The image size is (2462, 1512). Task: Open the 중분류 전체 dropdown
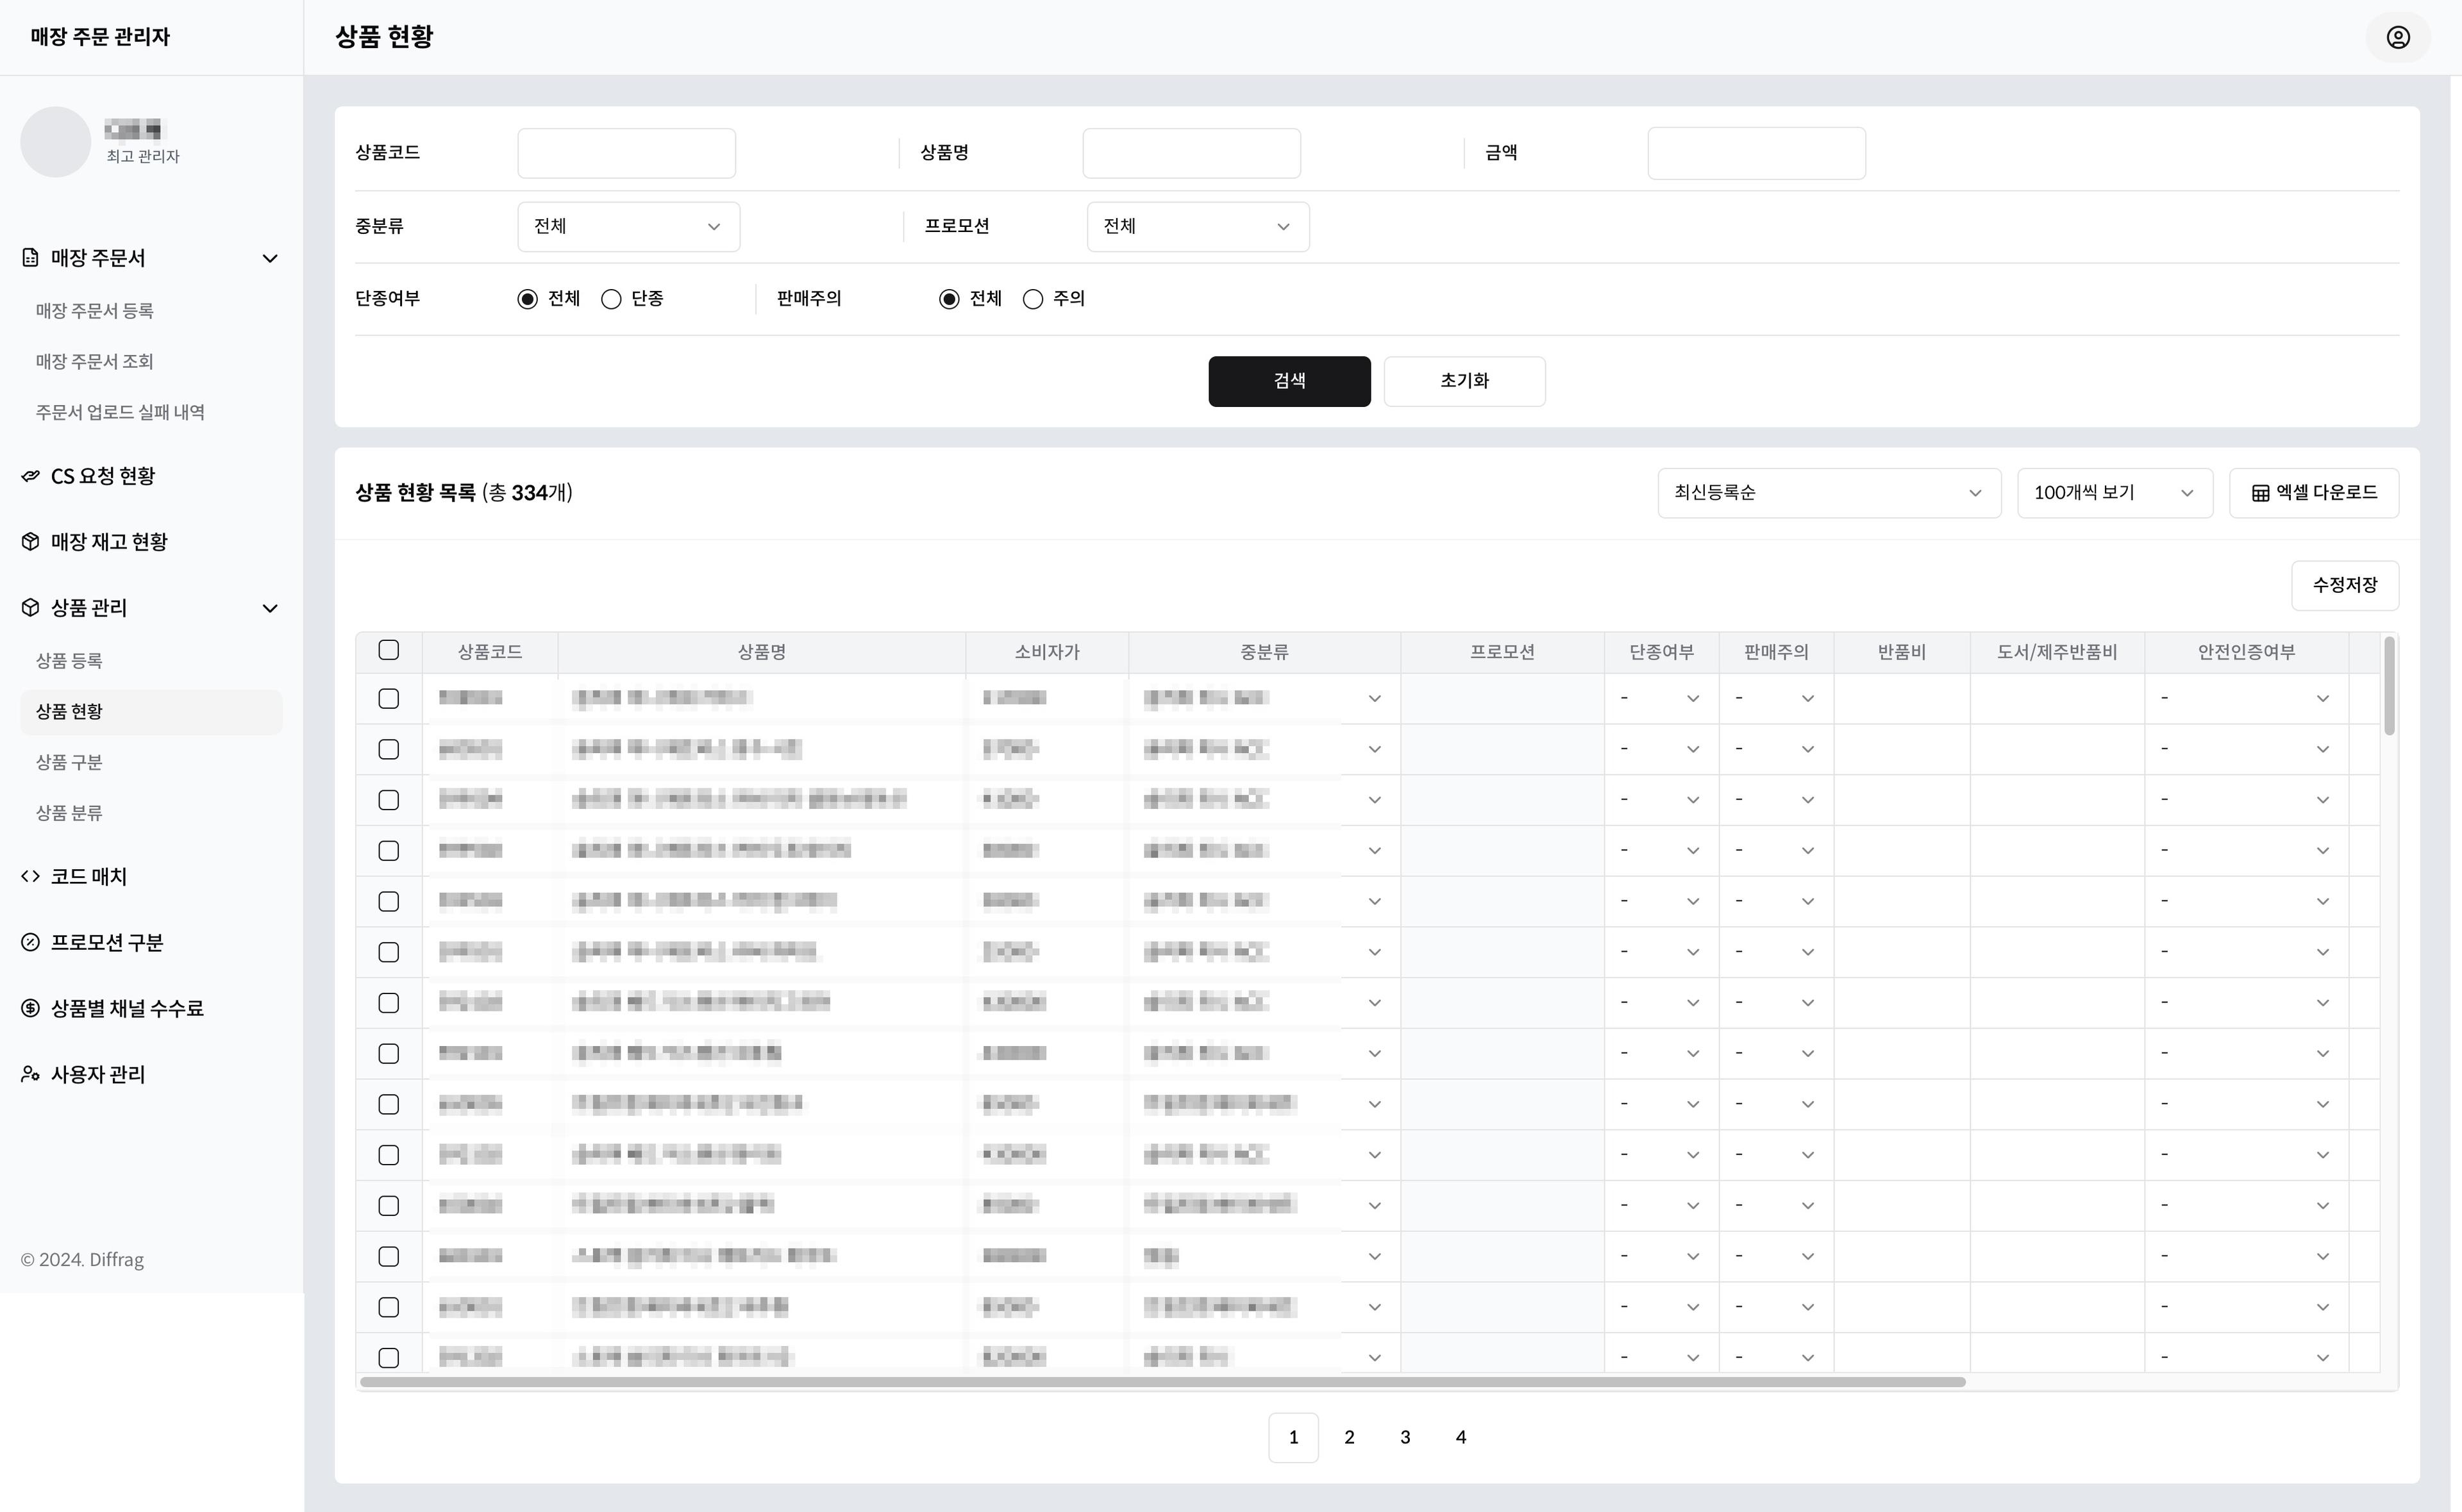(x=628, y=227)
